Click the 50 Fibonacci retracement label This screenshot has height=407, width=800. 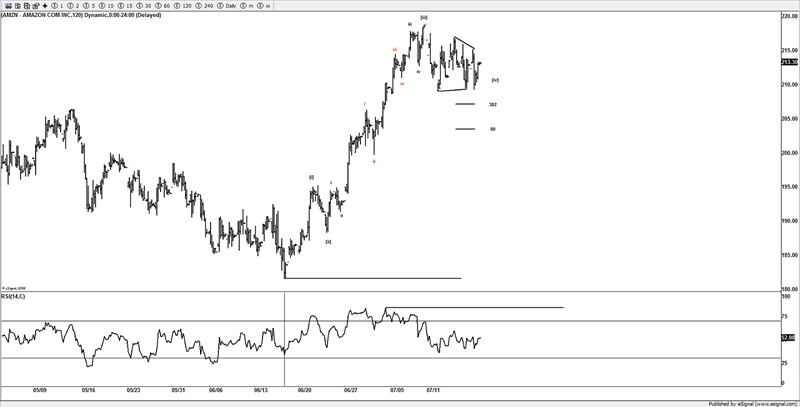coord(493,130)
